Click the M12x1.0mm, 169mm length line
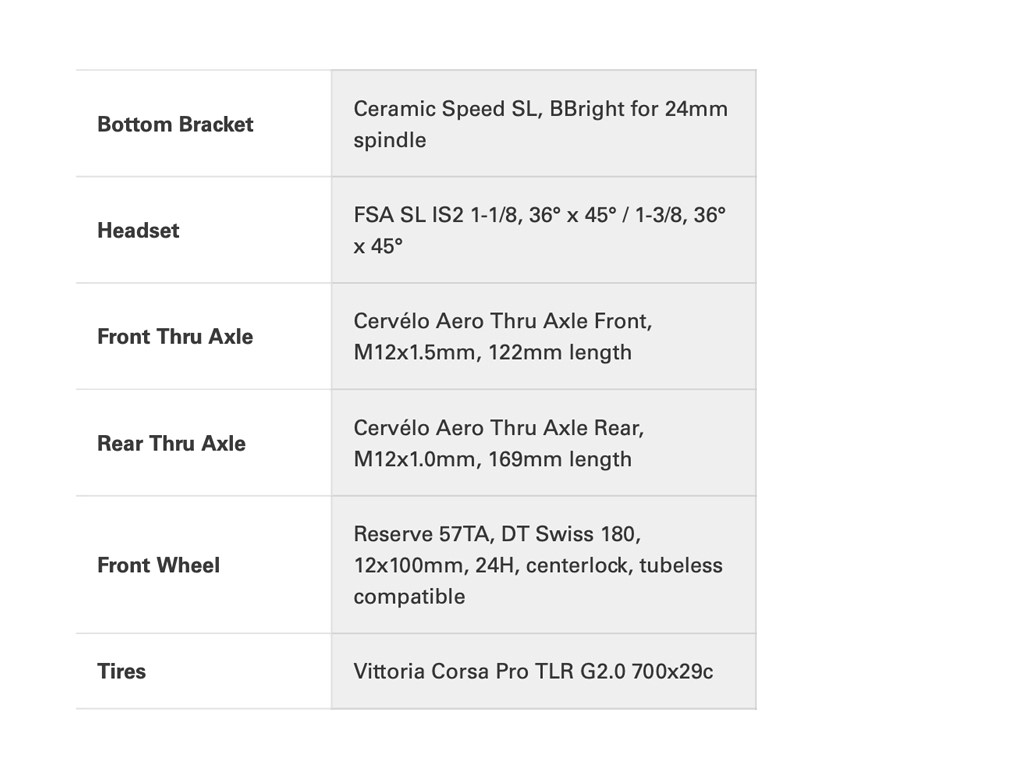 492,460
